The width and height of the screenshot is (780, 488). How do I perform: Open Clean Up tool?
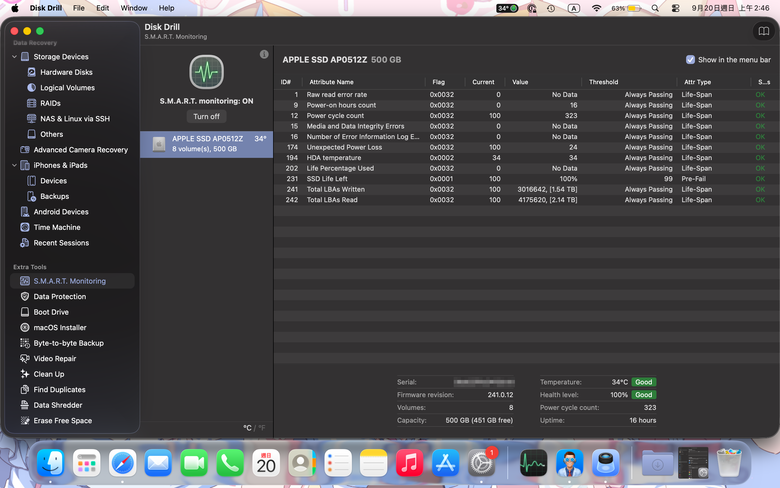48,374
